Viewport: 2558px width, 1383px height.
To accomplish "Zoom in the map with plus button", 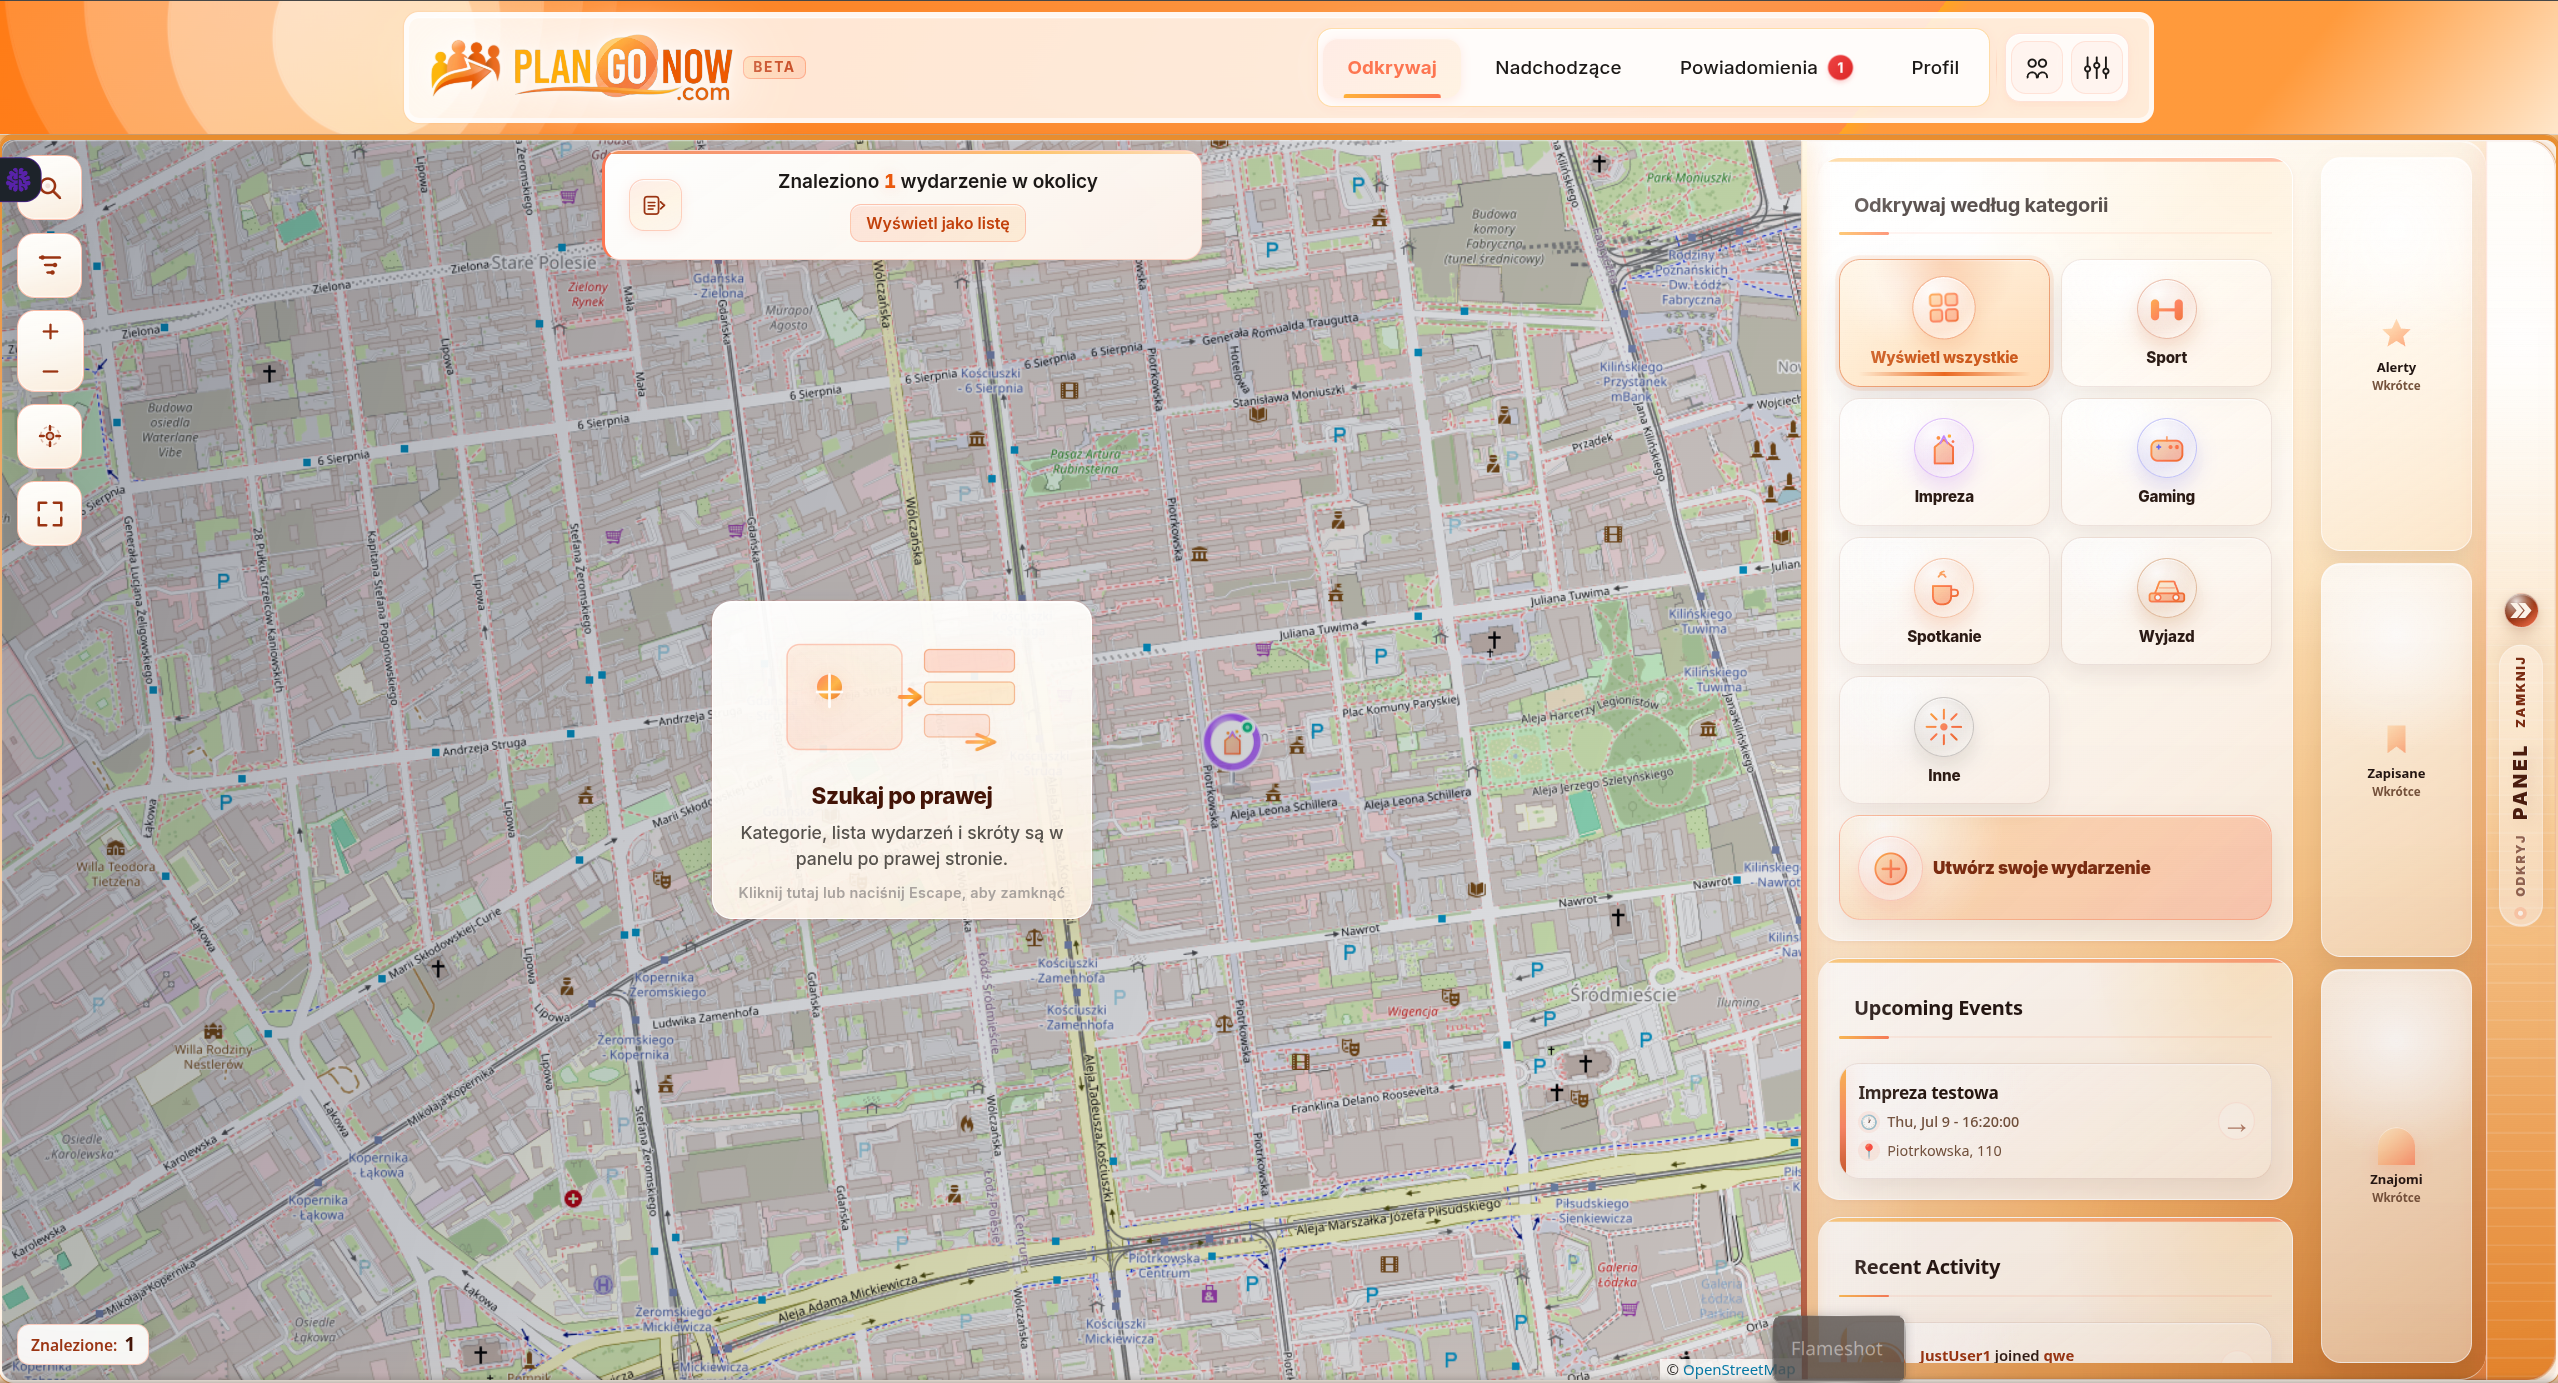I will [x=50, y=331].
